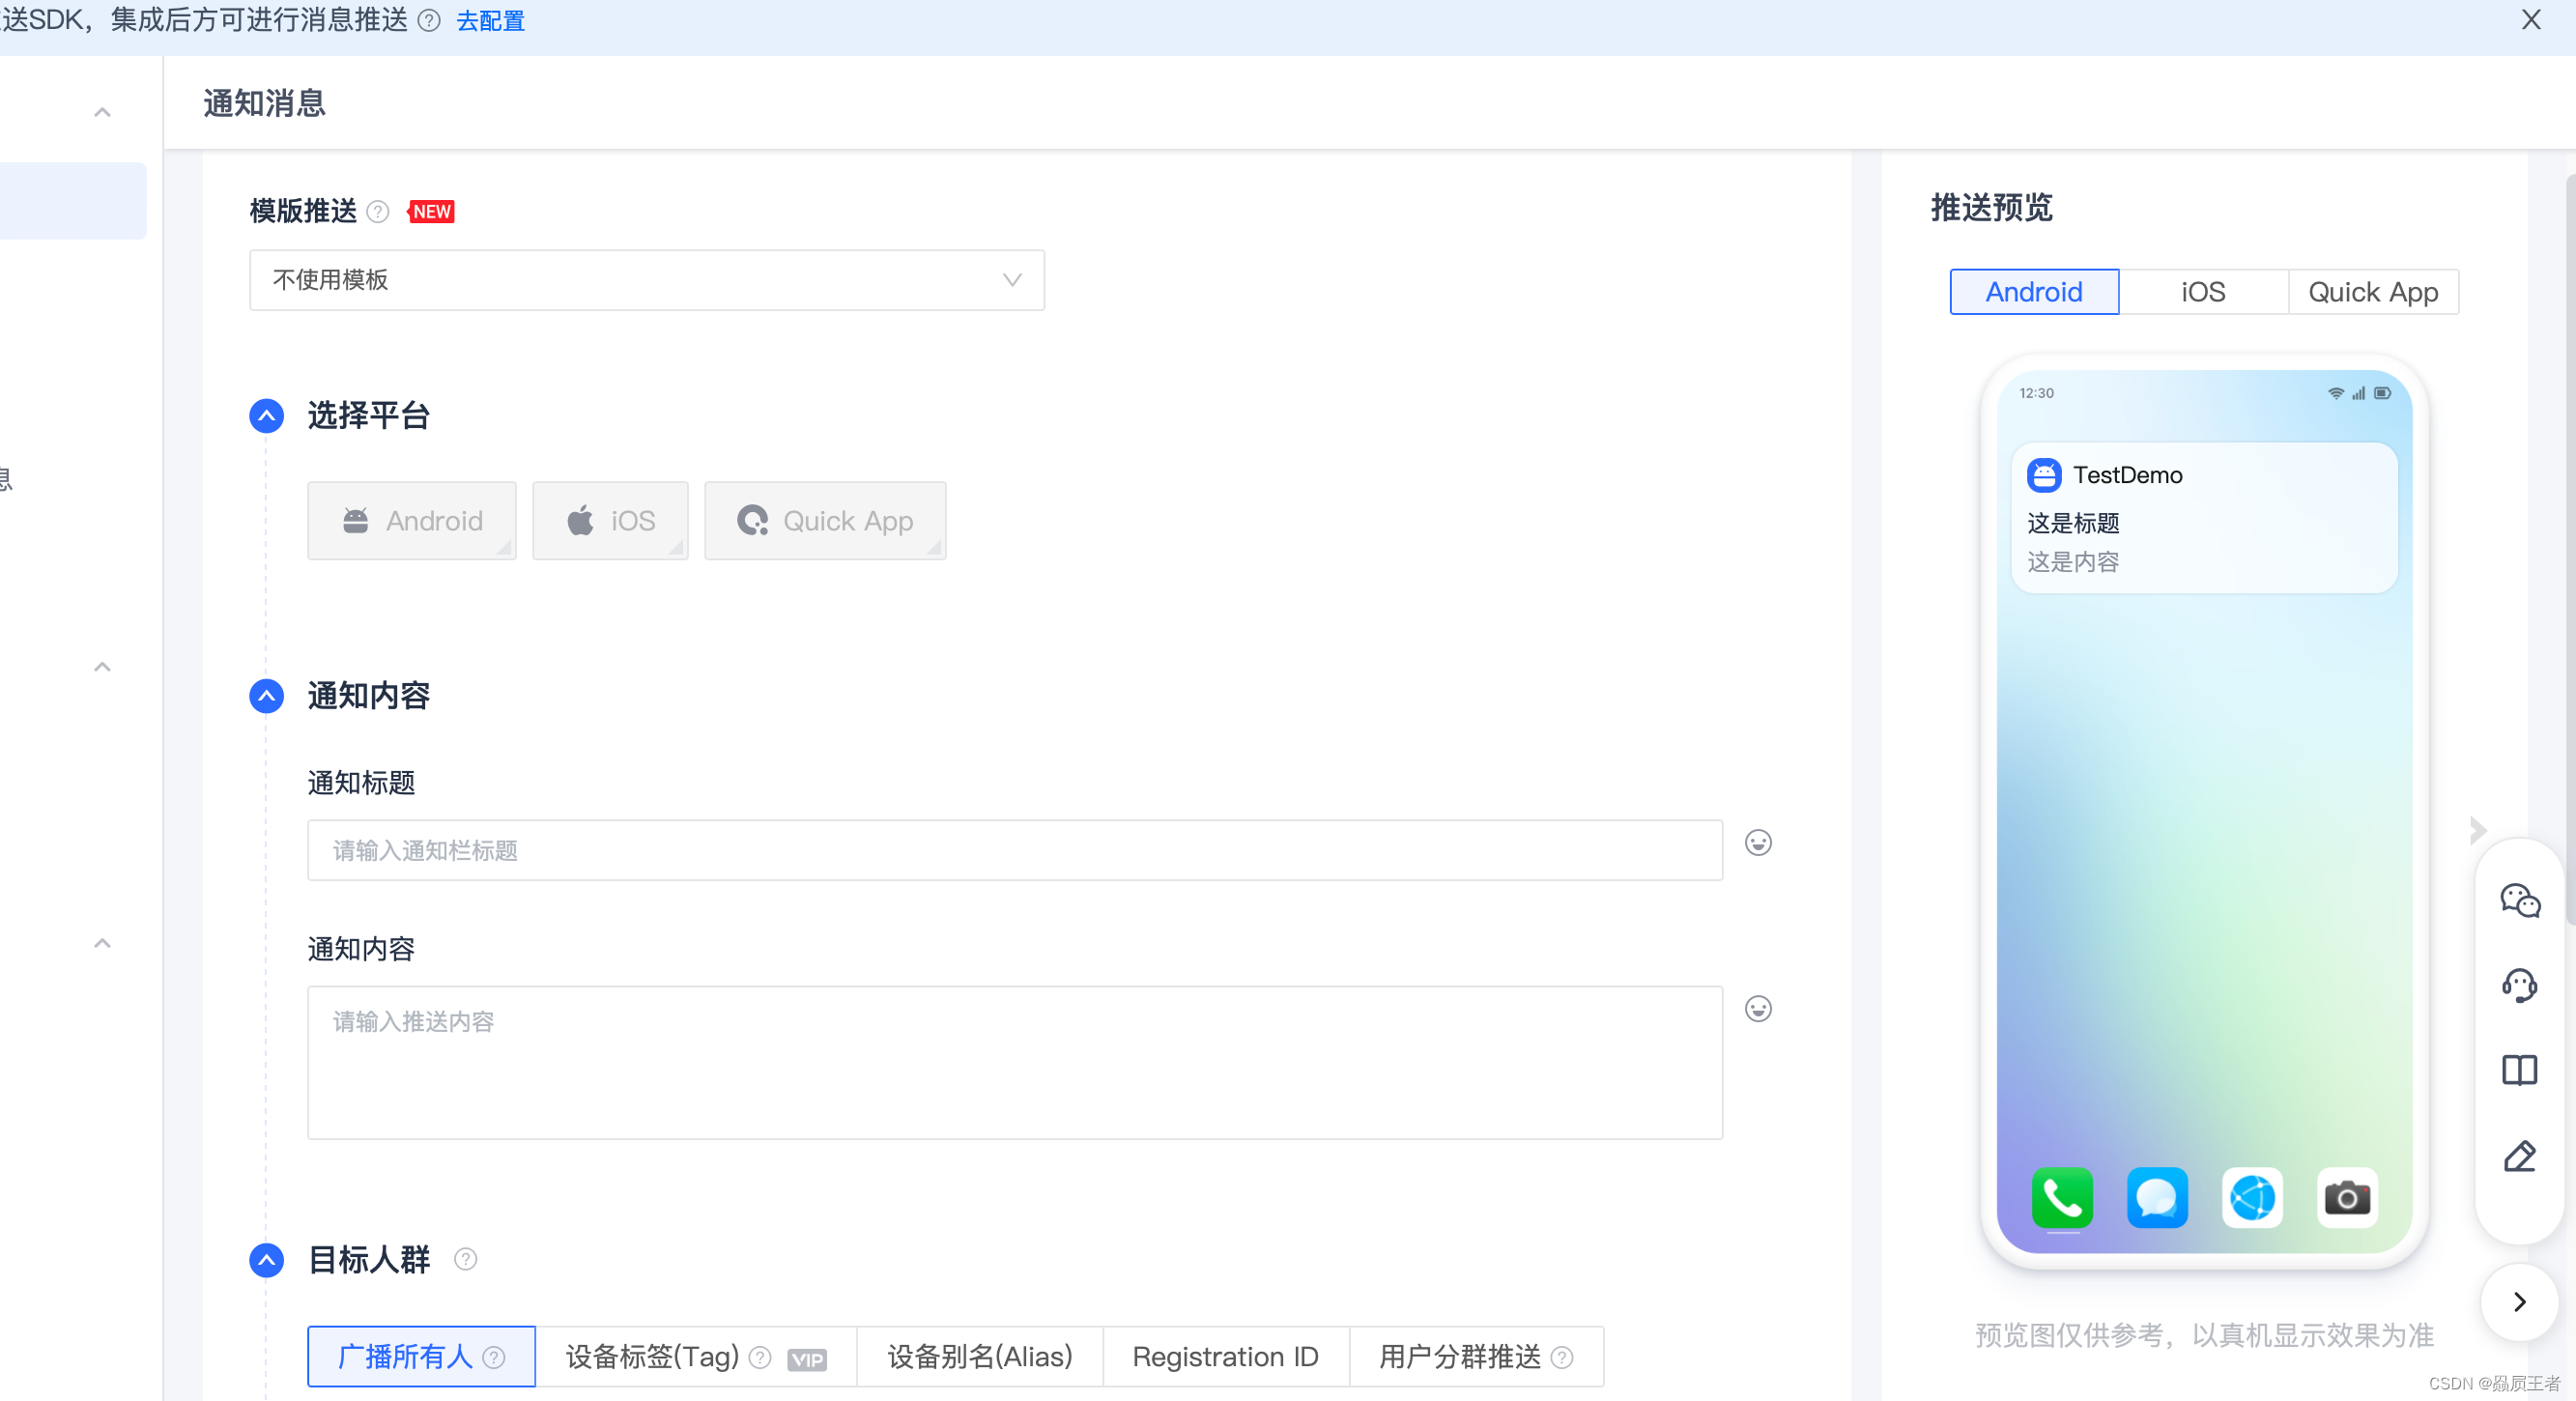The width and height of the screenshot is (2576, 1401).
Task: Click the 通知标题 input field
Action: [x=1014, y=851]
